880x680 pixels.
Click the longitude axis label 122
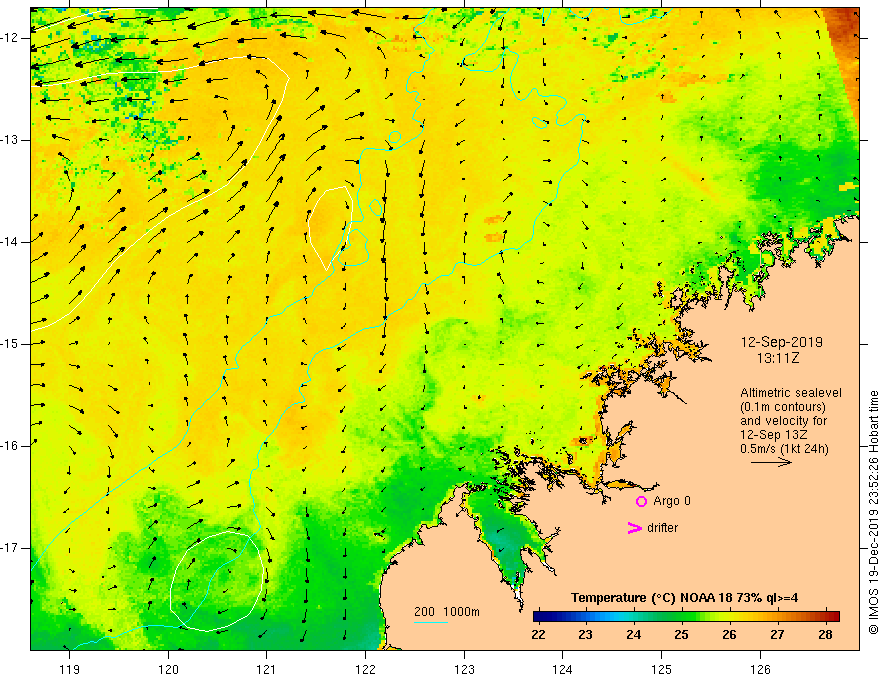[365, 669]
